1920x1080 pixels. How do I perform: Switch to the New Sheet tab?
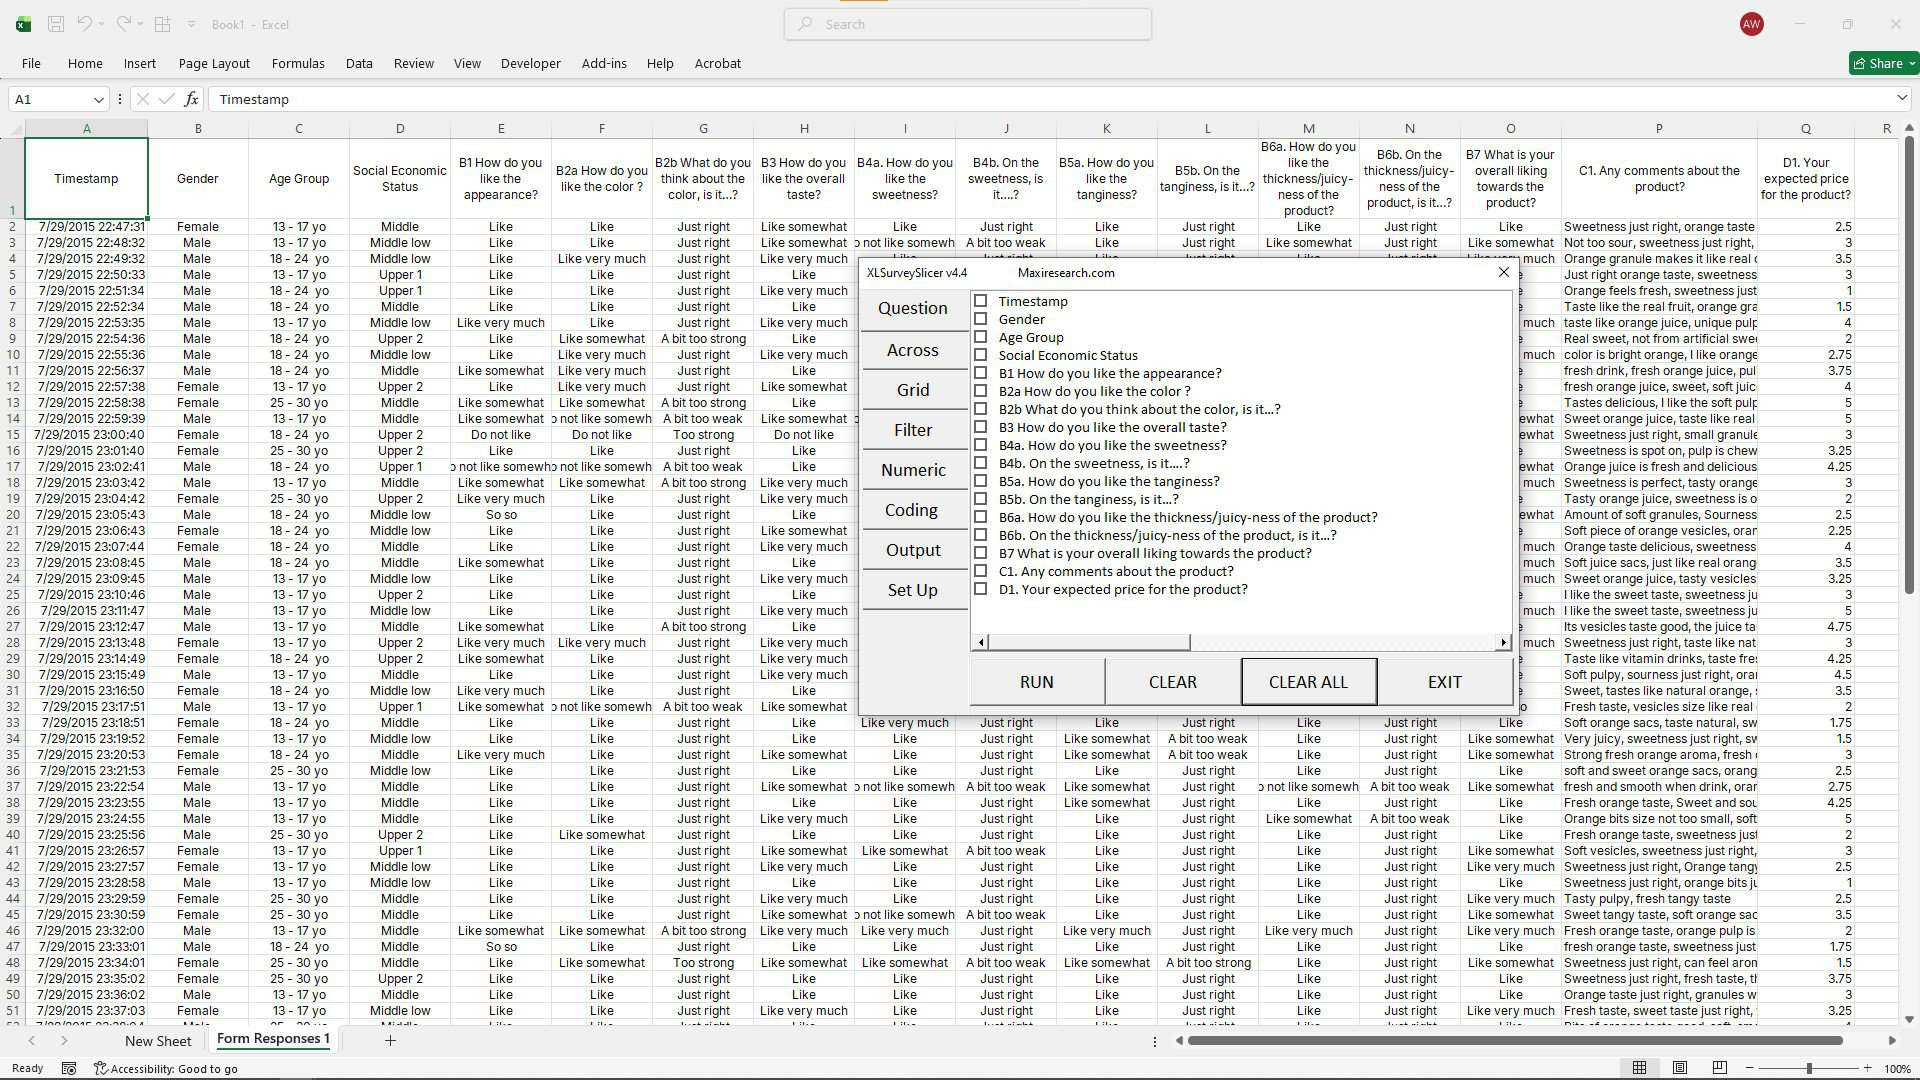pos(158,1041)
